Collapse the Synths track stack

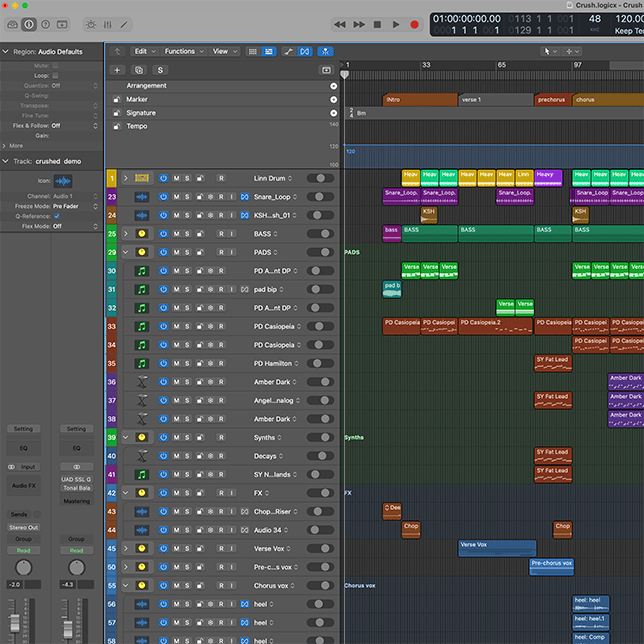(126, 437)
